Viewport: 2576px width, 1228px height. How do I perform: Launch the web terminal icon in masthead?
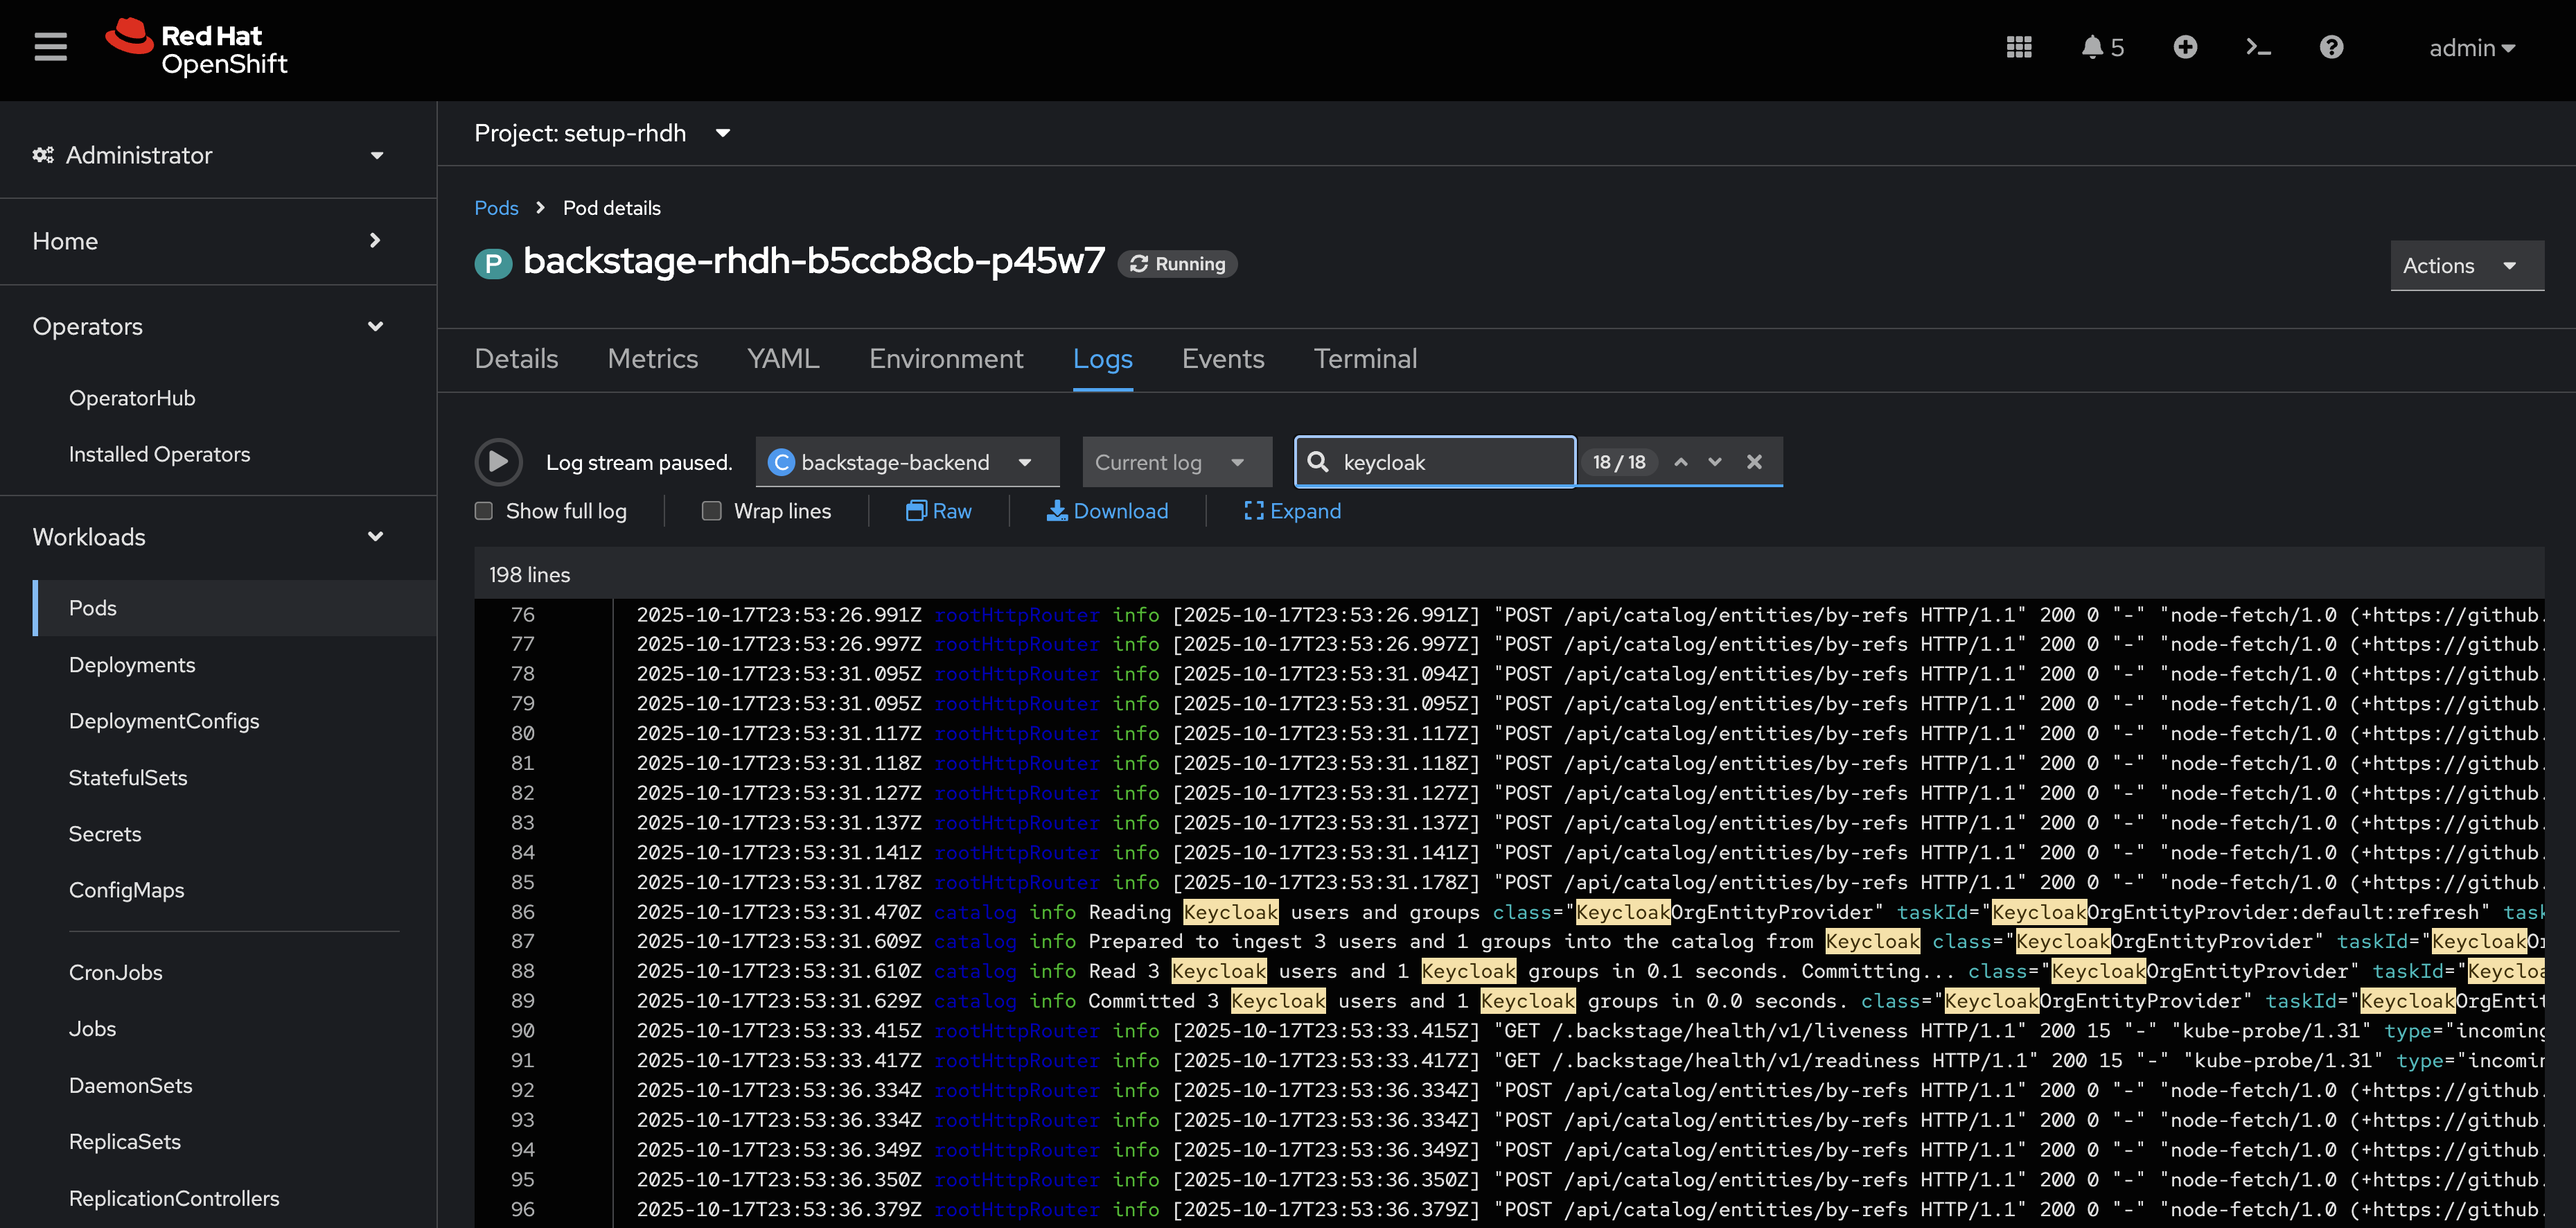point(2258,47)
